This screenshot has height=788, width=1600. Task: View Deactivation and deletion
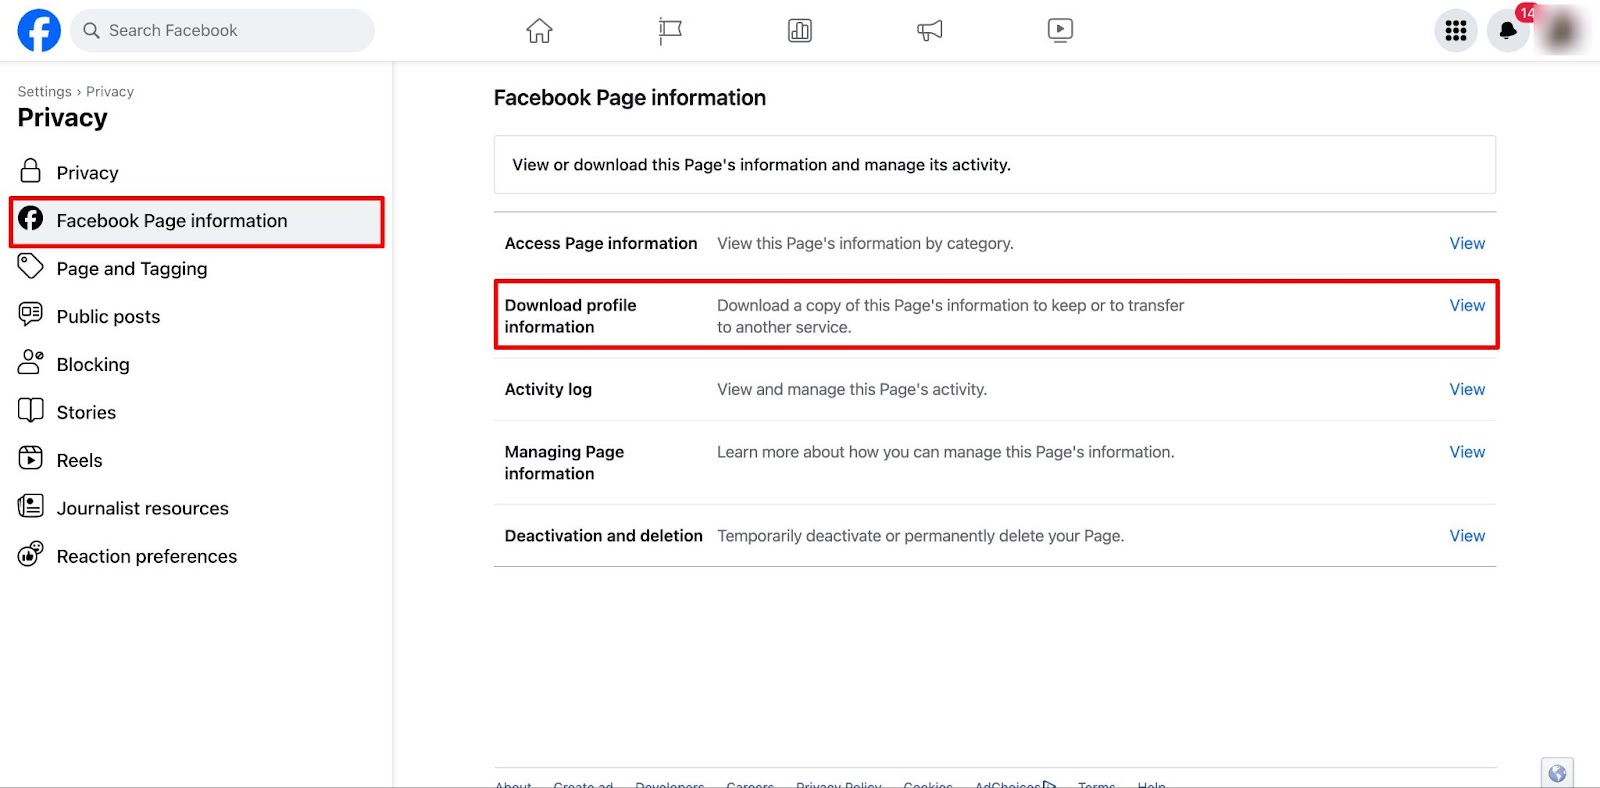1467,536
